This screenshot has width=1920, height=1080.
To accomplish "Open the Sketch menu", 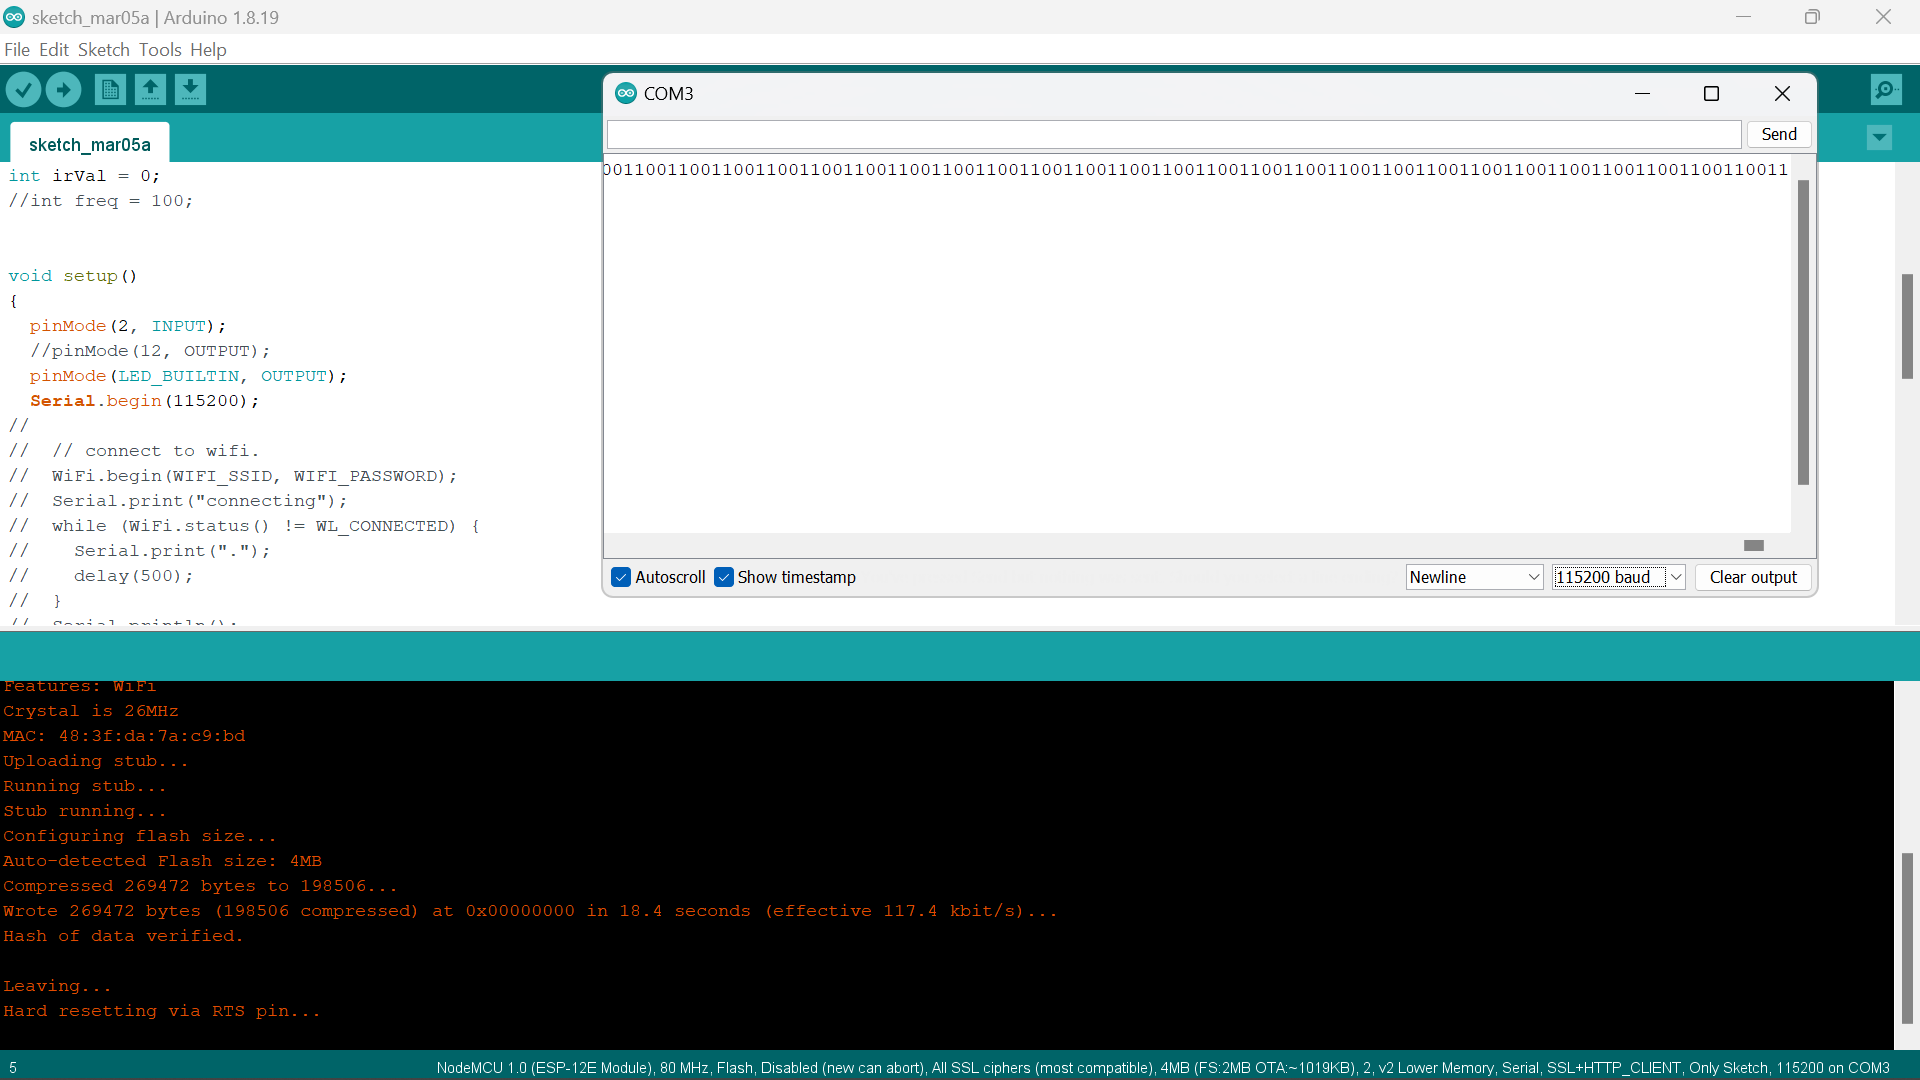I will point(103,50).
